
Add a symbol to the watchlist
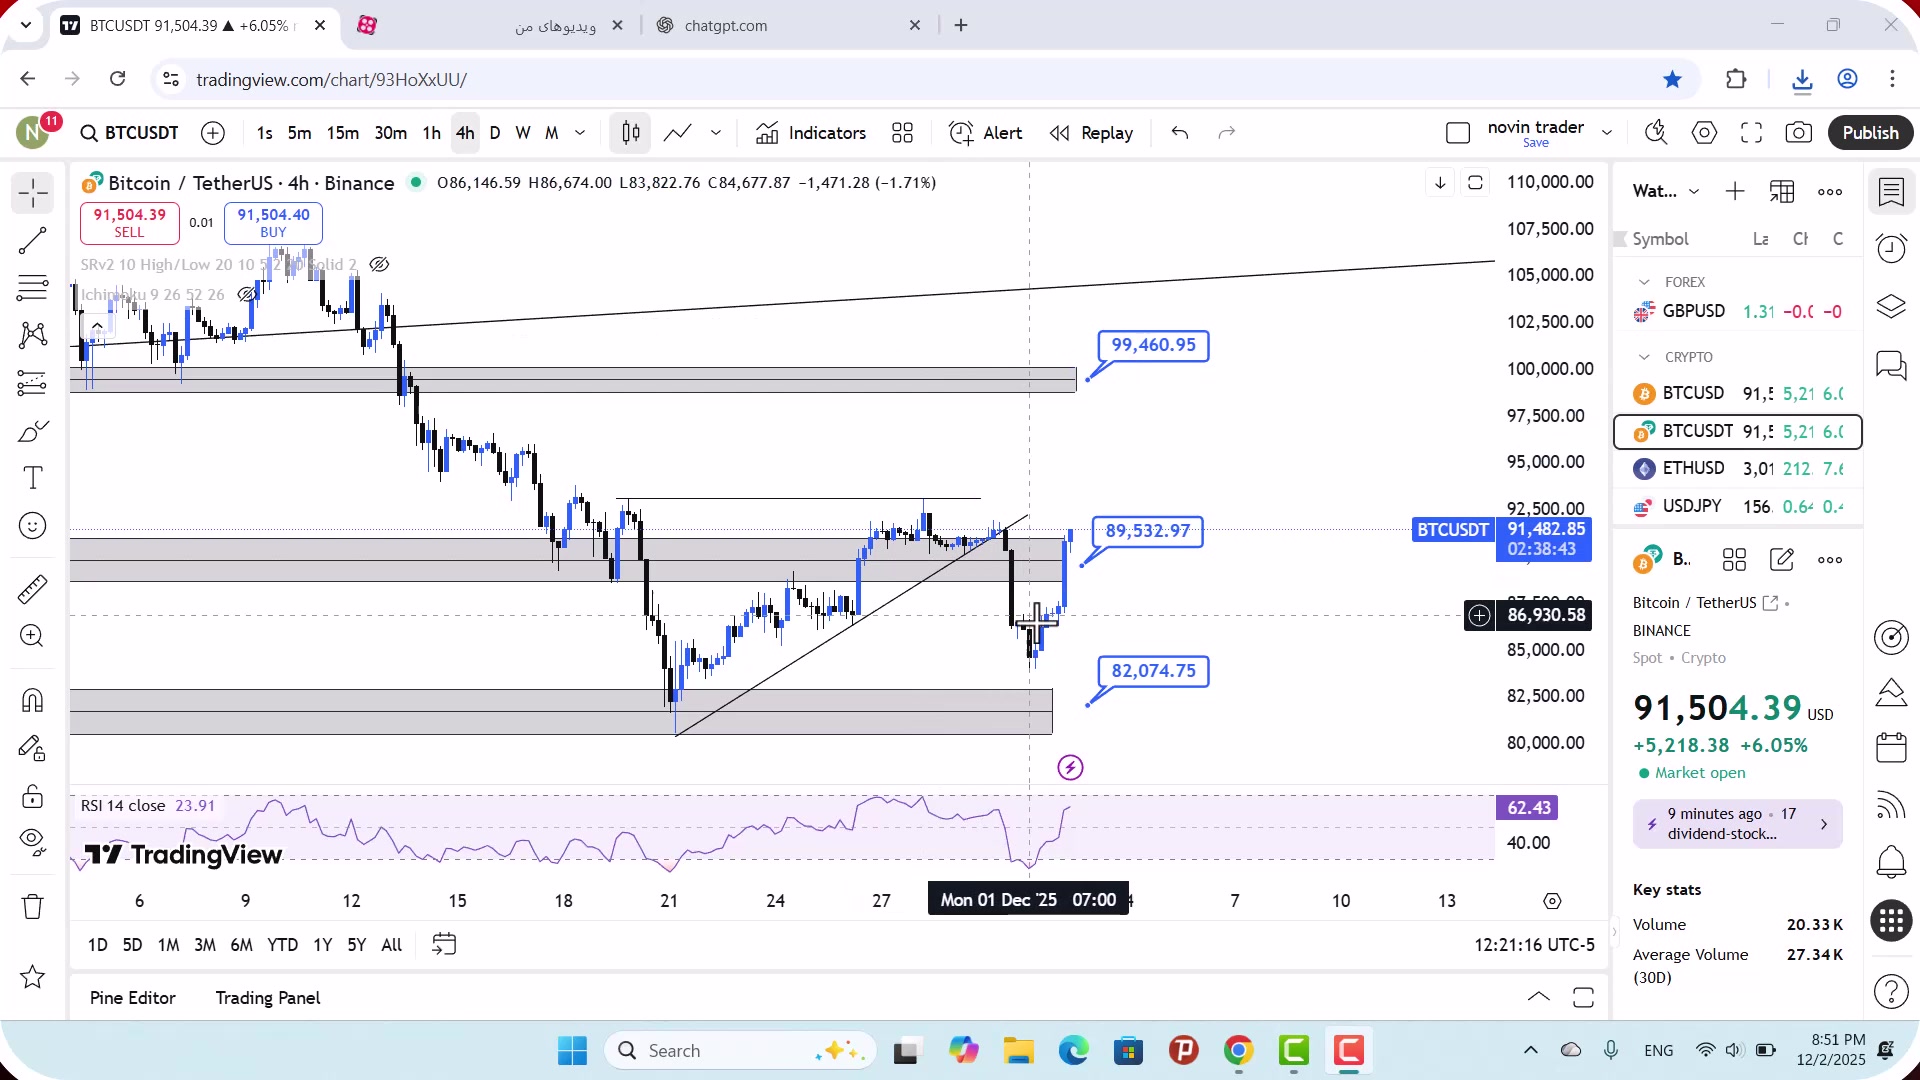pyautogui.click(x=1735, y=192)
